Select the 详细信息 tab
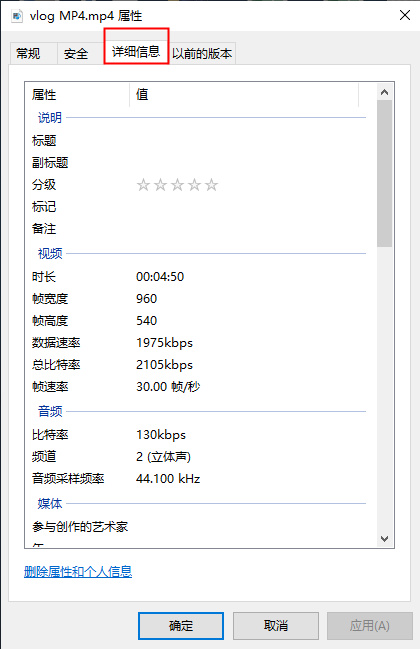 coord(136,51)
